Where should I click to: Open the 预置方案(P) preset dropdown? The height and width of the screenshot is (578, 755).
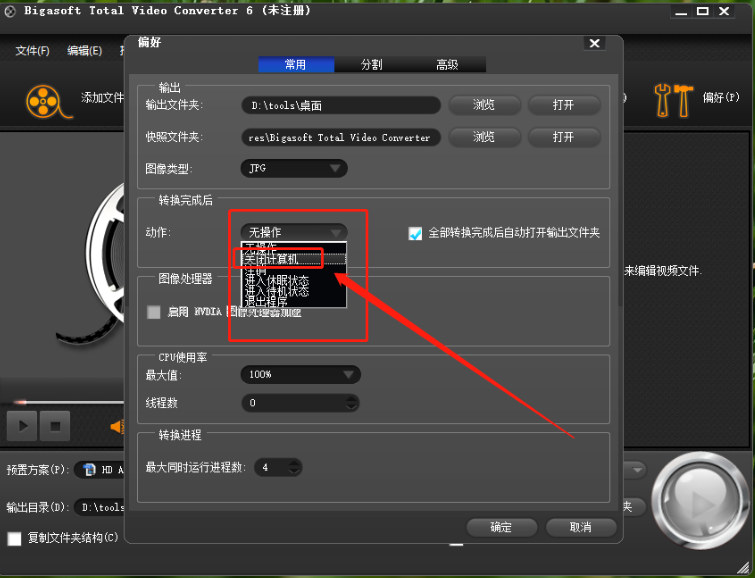(x=637, y=470)
